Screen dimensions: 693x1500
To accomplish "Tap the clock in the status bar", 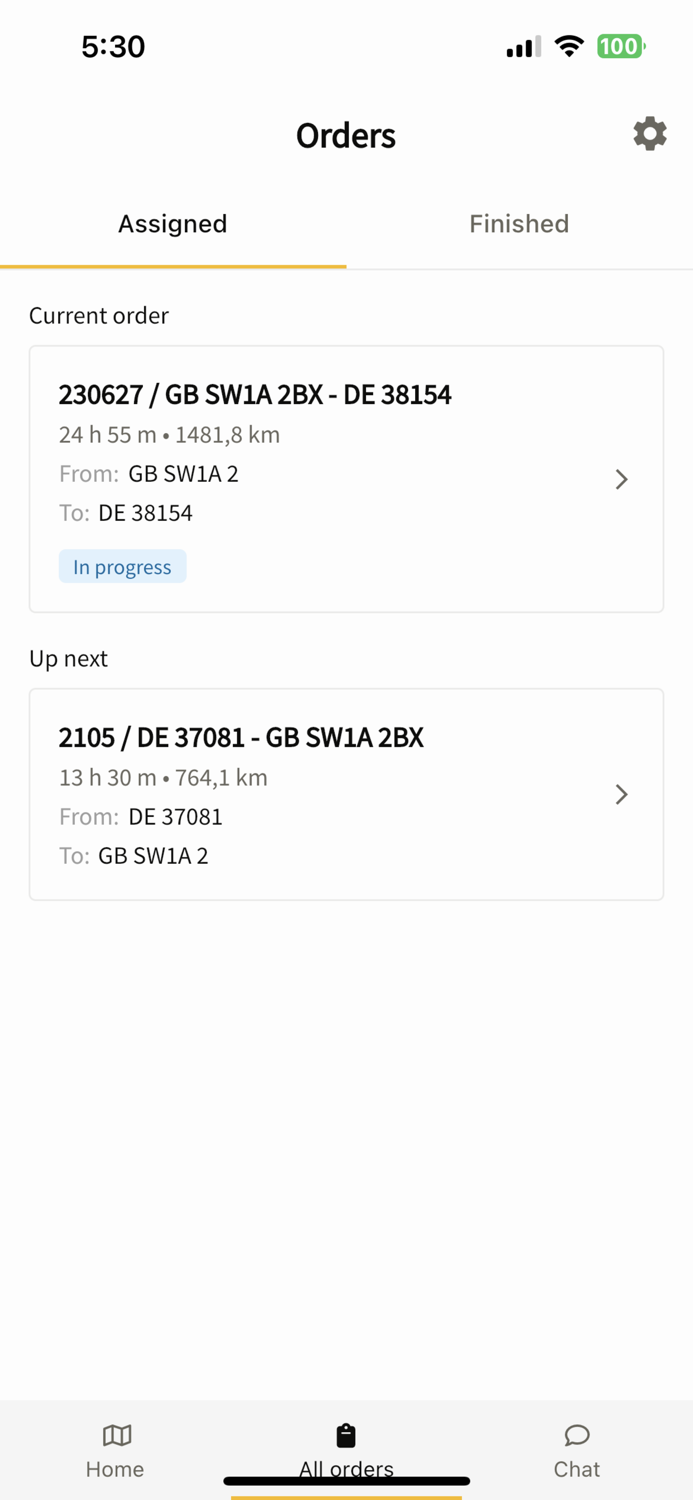I will [x=113, y=46].
